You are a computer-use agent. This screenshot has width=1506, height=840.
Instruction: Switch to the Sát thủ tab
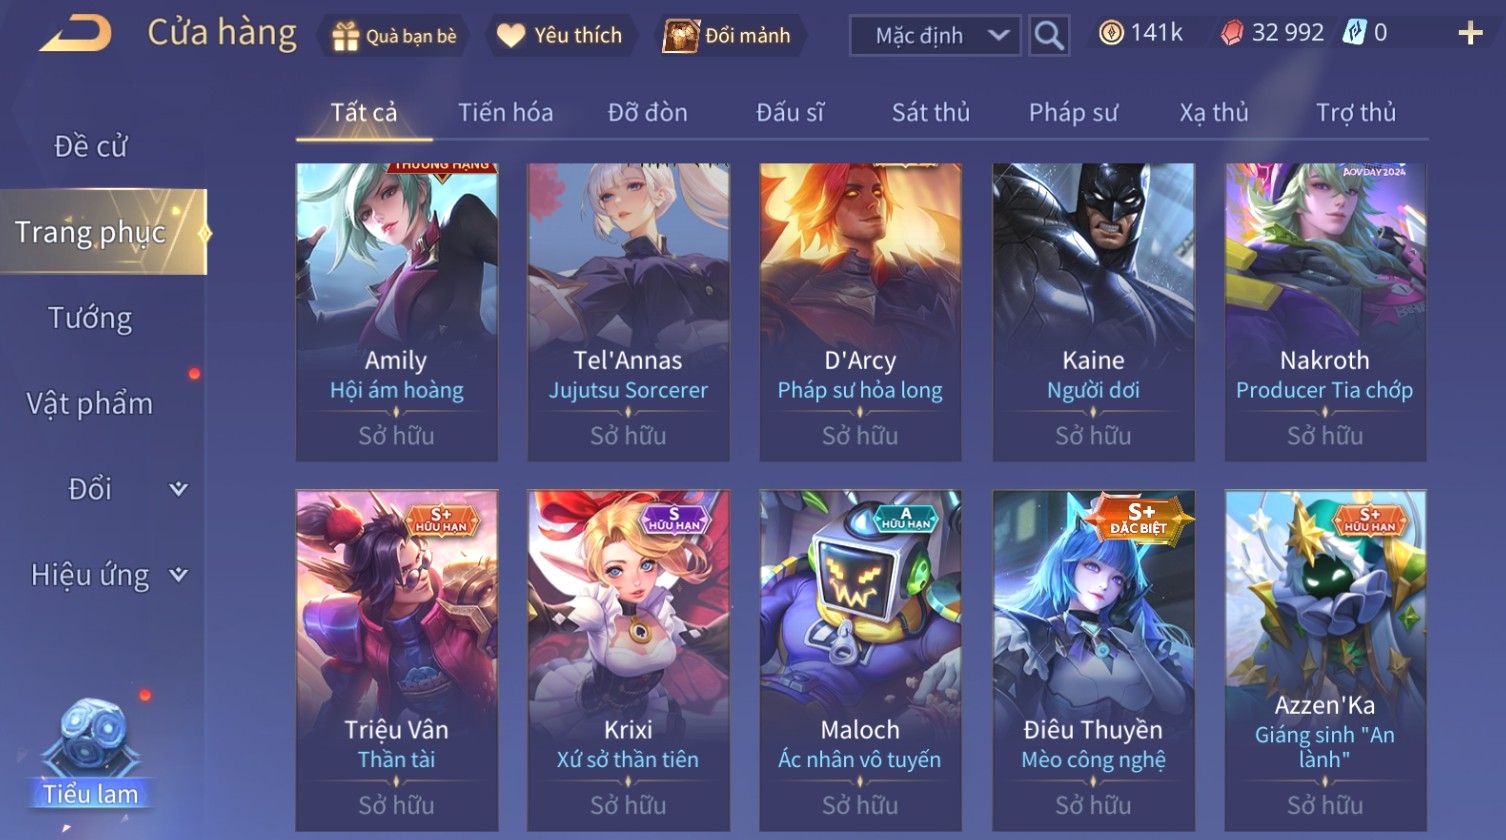[x=931, y=113]
